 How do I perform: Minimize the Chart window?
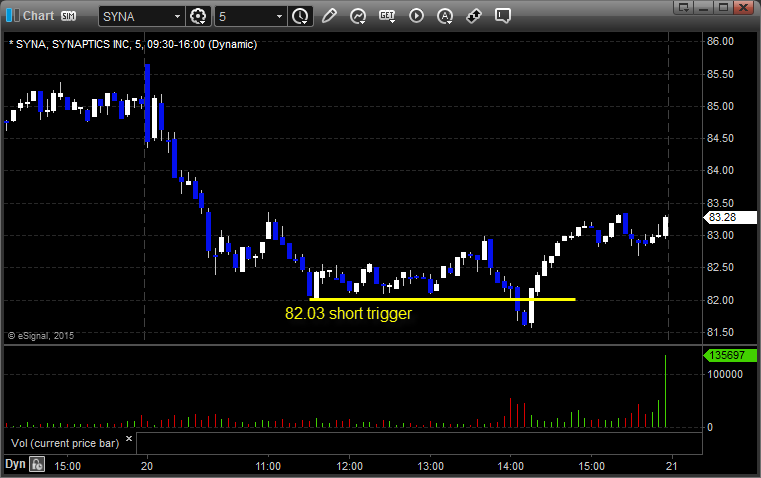point(703,7)
